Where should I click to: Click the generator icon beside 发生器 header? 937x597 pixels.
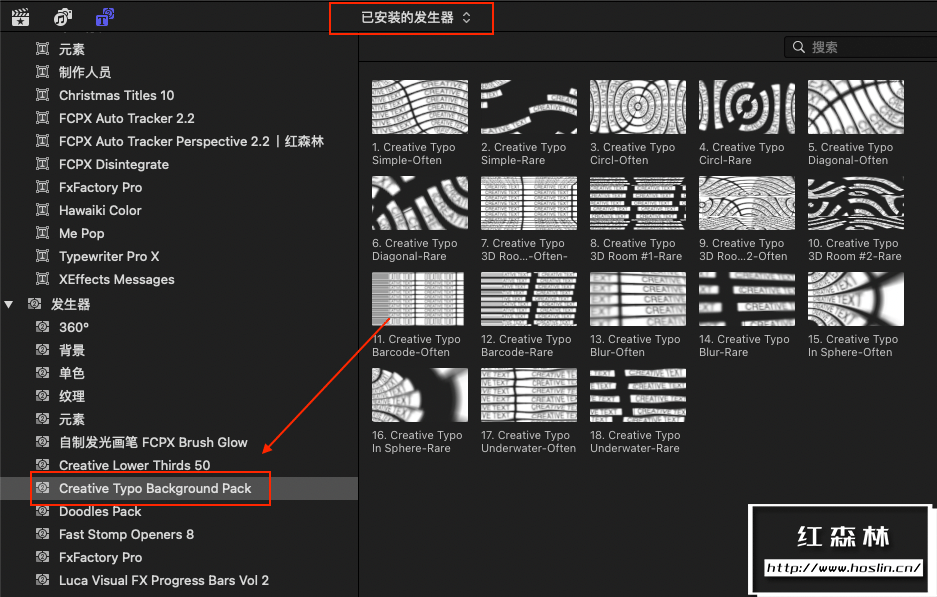(35, 304)
